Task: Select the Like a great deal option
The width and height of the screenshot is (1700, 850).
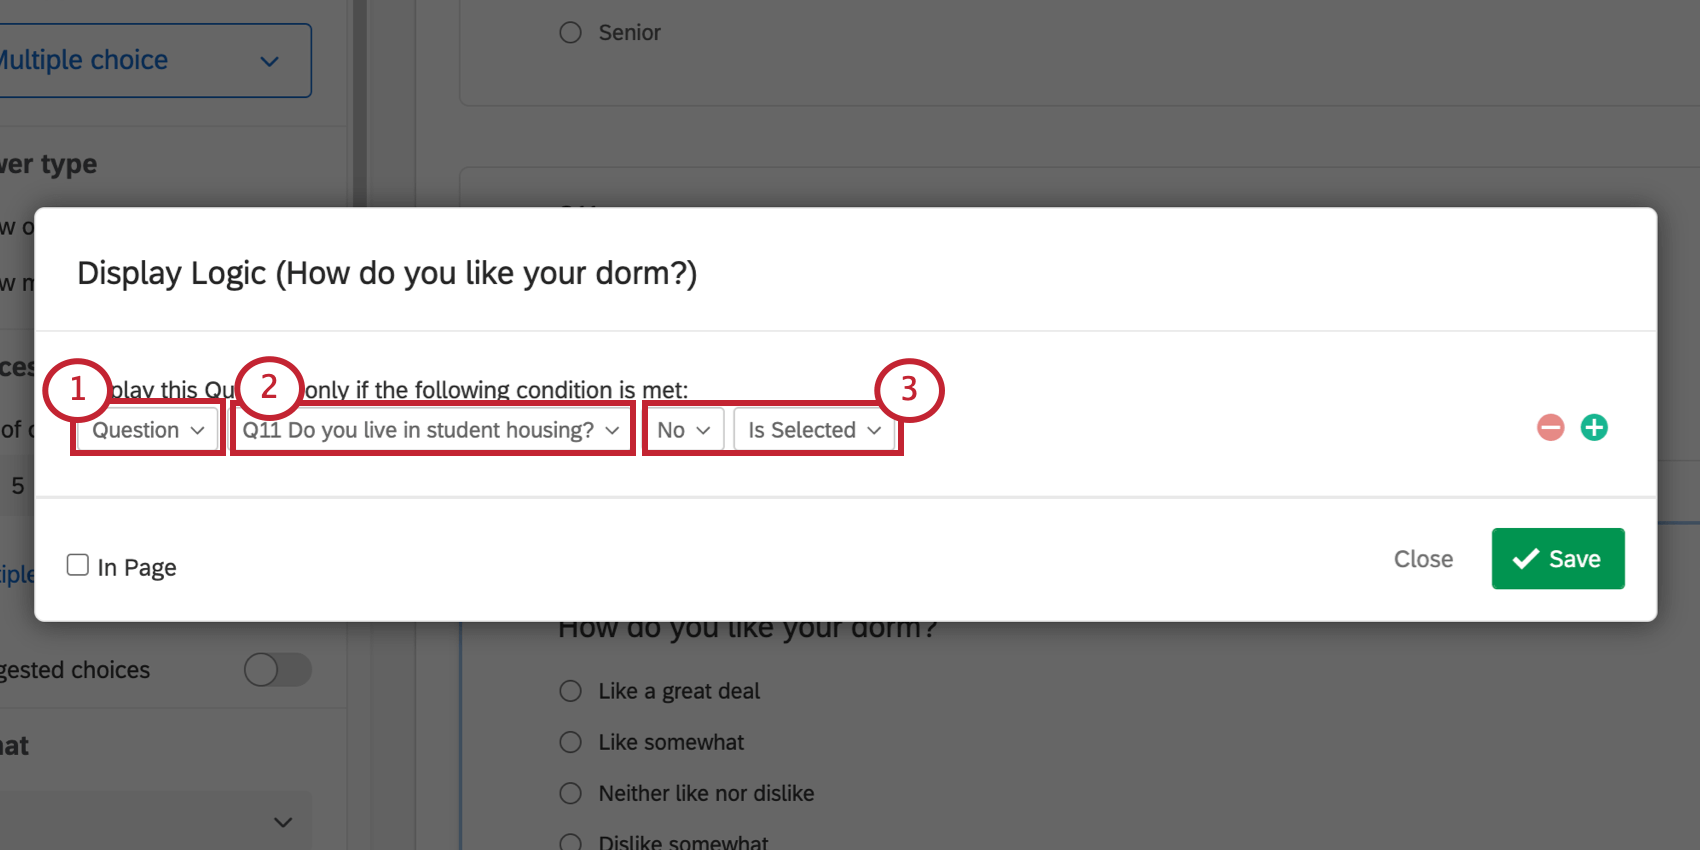Action: point(571,691)
